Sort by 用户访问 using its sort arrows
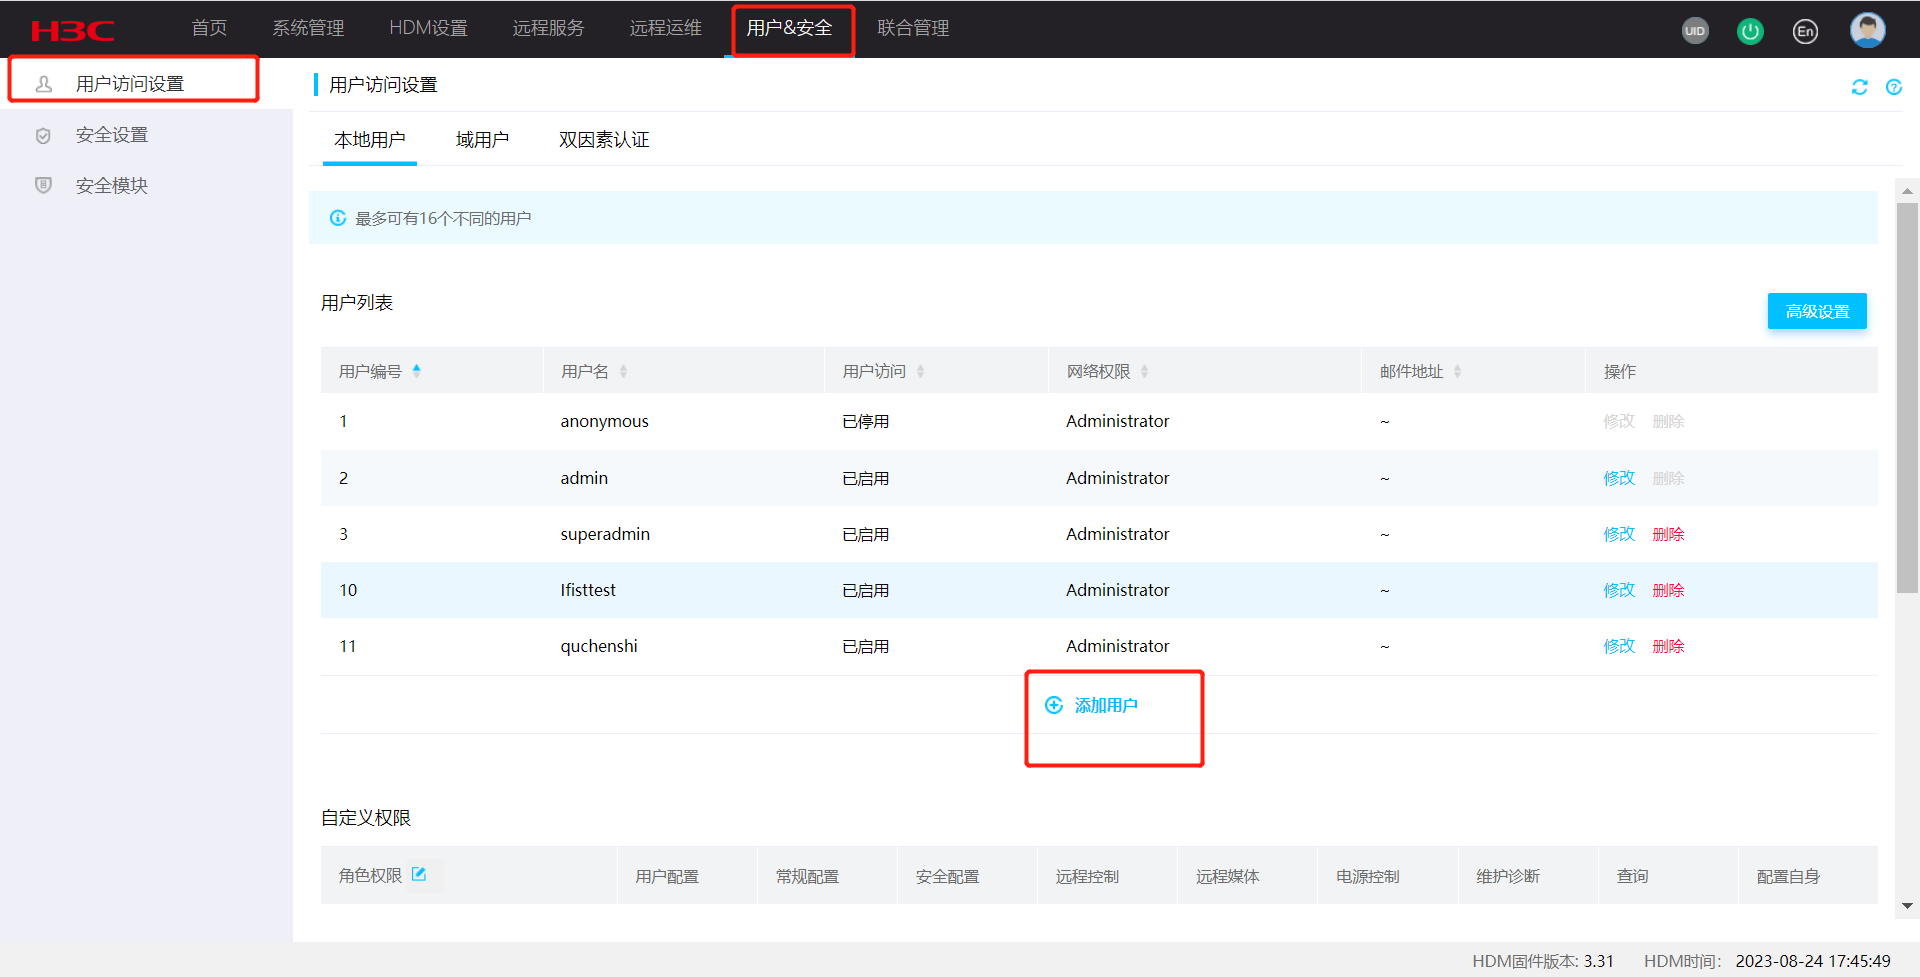Image resolution: width=1920 pixels, height=977 pixels. point(920,371)
